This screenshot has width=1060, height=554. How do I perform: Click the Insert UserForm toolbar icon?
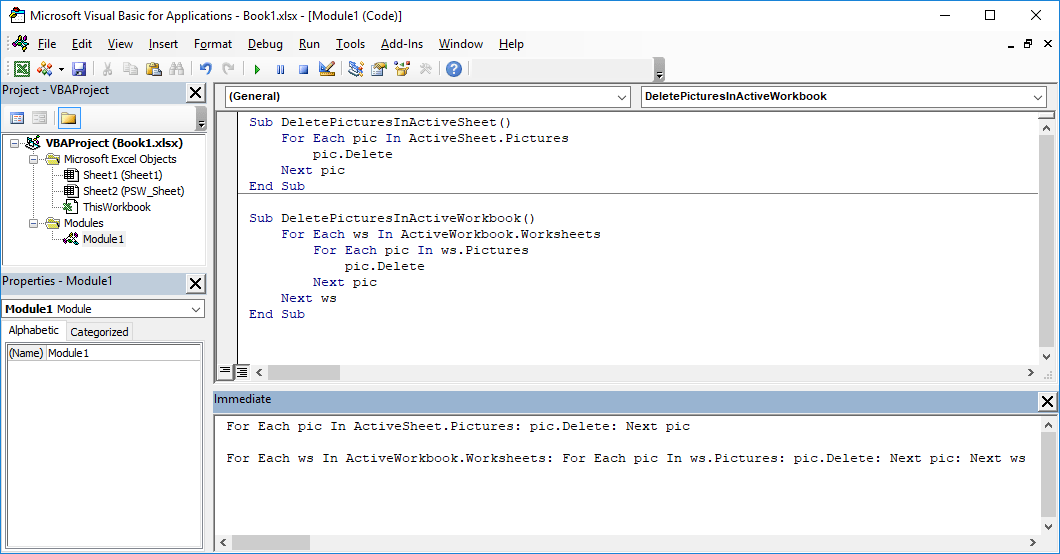point(45,69)
